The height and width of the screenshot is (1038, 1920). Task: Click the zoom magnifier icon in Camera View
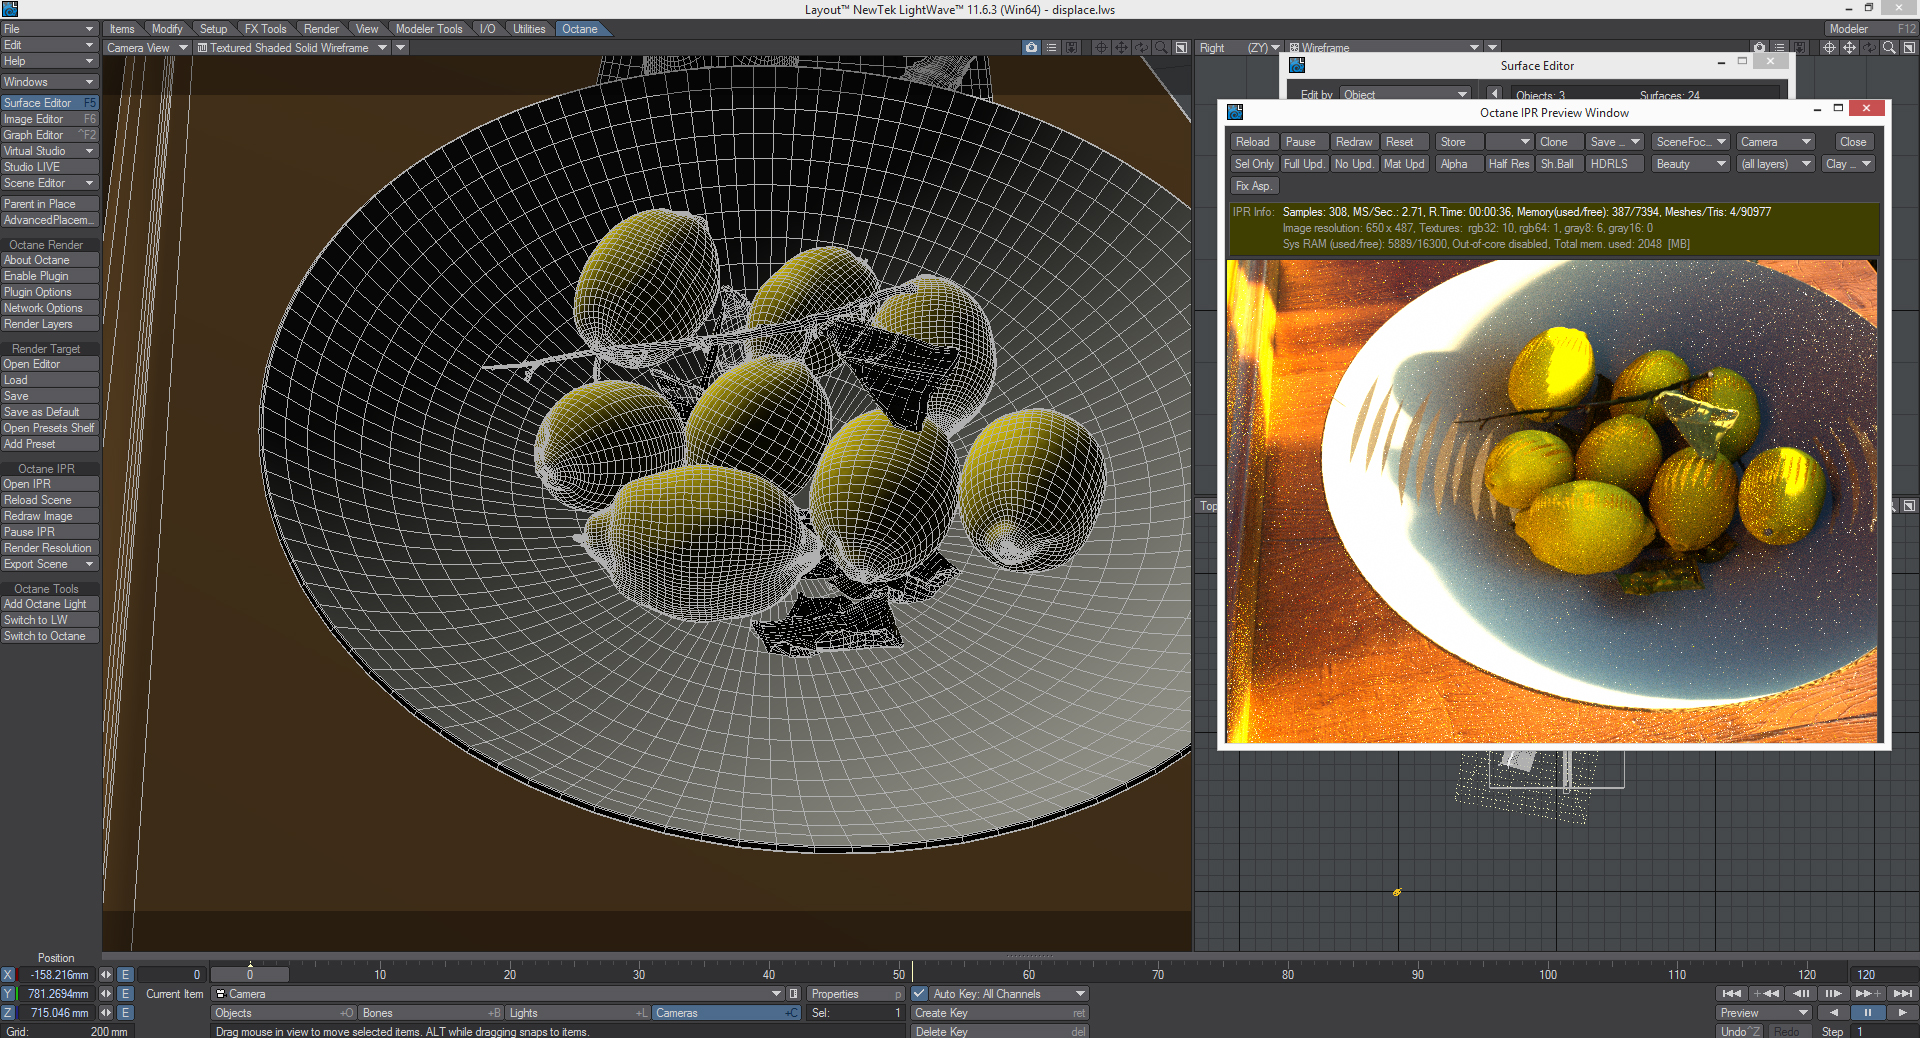click(1161, 48)
